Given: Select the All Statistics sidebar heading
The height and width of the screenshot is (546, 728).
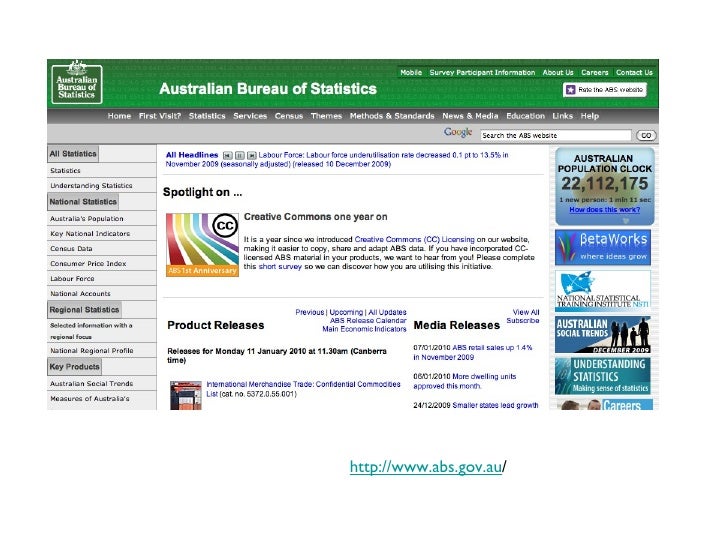Looking at the screenshot, I should (x=73, y=154).
